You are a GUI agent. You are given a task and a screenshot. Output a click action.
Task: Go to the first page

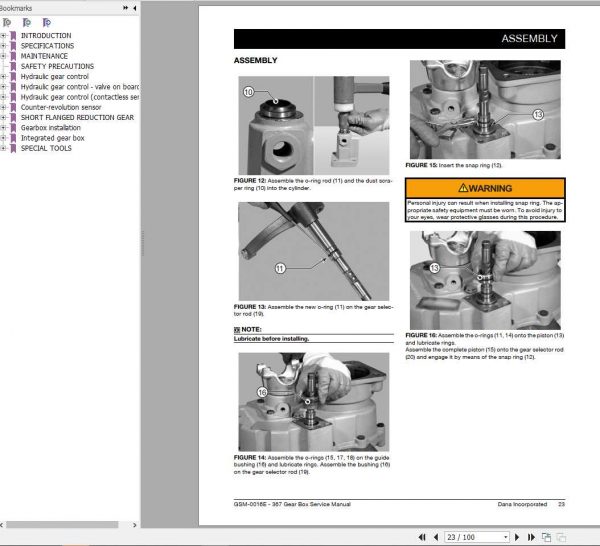tap(422, 537)
